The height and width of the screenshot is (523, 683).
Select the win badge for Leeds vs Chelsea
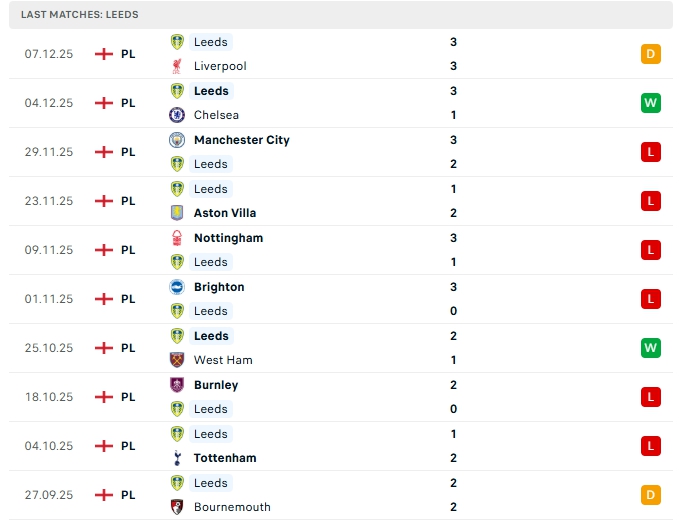tap(651, 103)
